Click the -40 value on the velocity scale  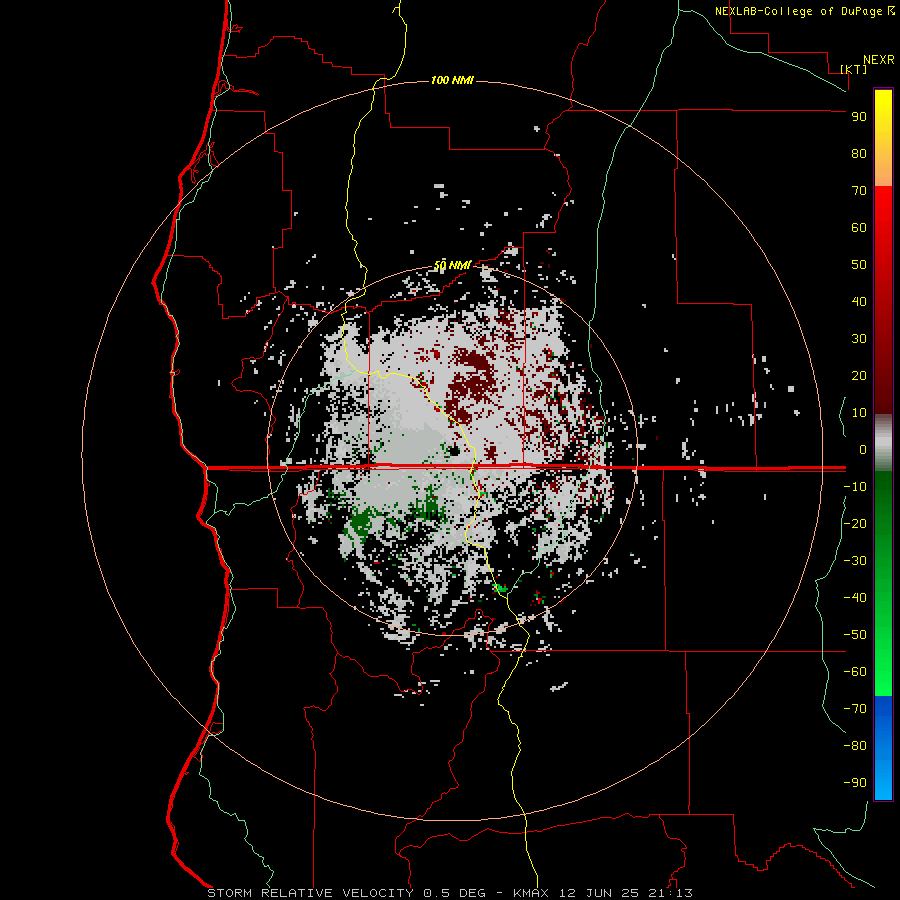tap(855, 598)
